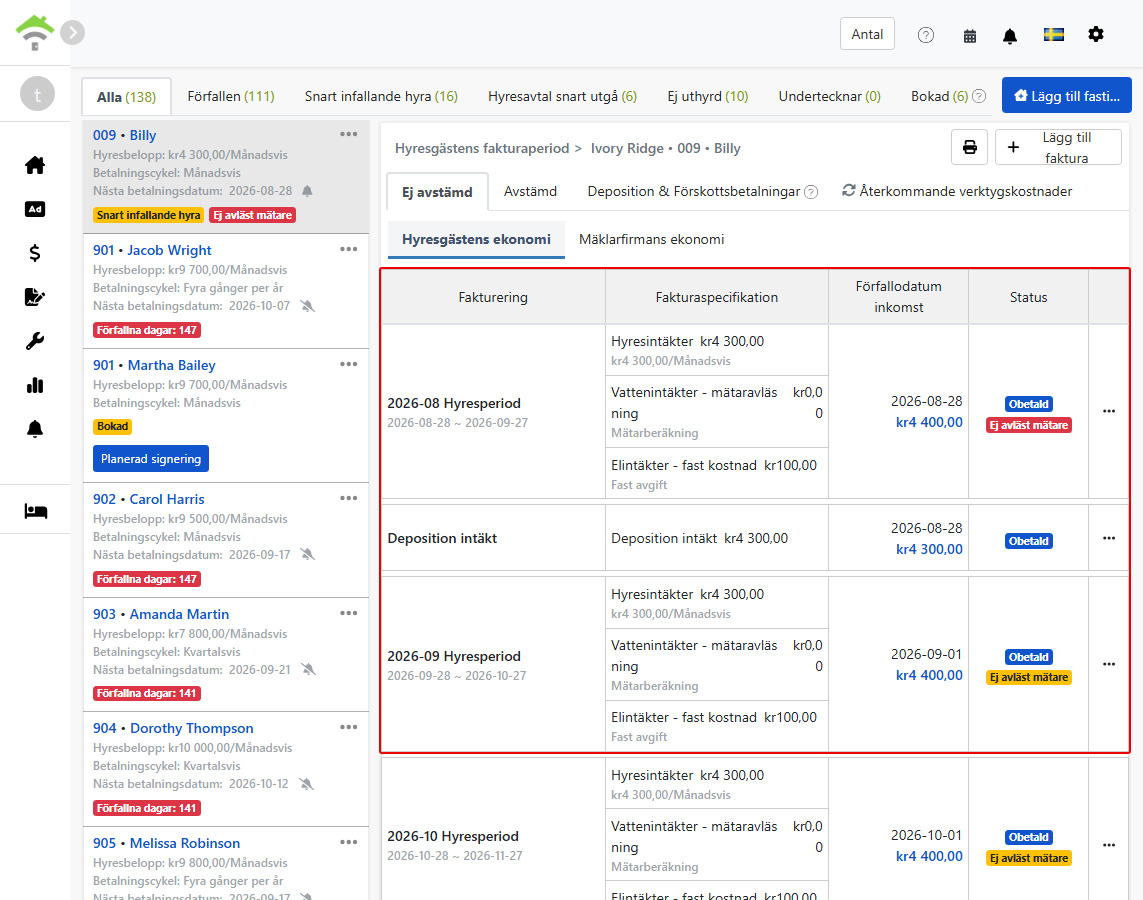1143x900 pixels.
Task: Switch to Mäklarfirmans ekonomi tab
Action: pyautogui.click(x=651, y=239)
